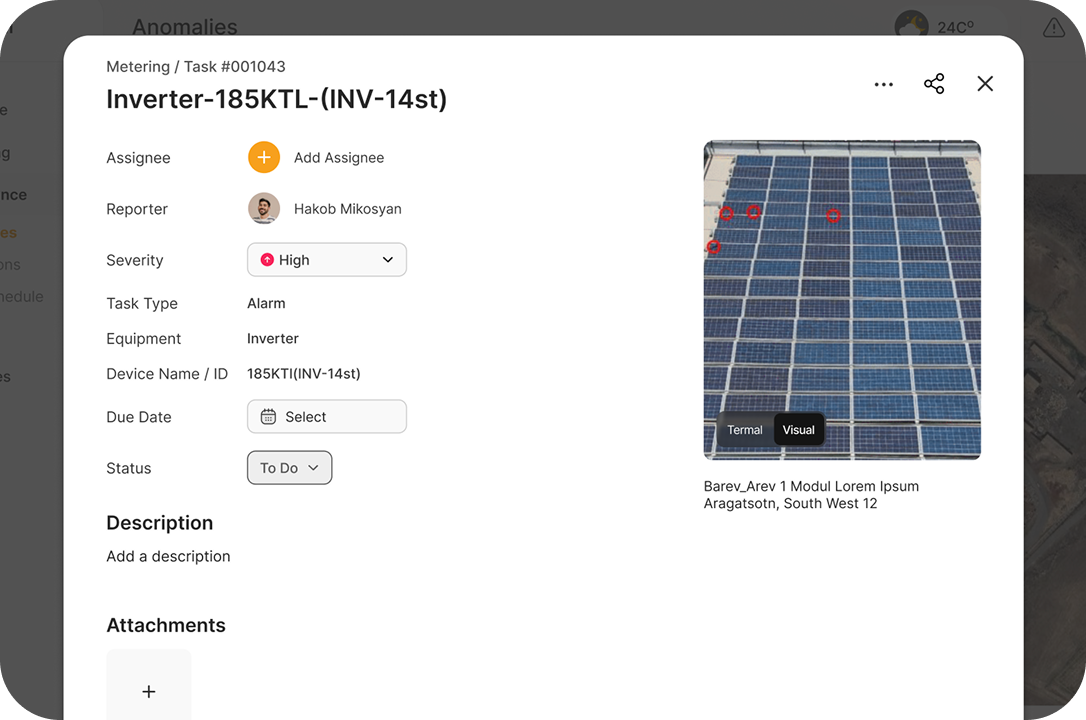Click the share icon
Image resolution: width=1086 pixels, height=720 pixels.
click(934, 84)
